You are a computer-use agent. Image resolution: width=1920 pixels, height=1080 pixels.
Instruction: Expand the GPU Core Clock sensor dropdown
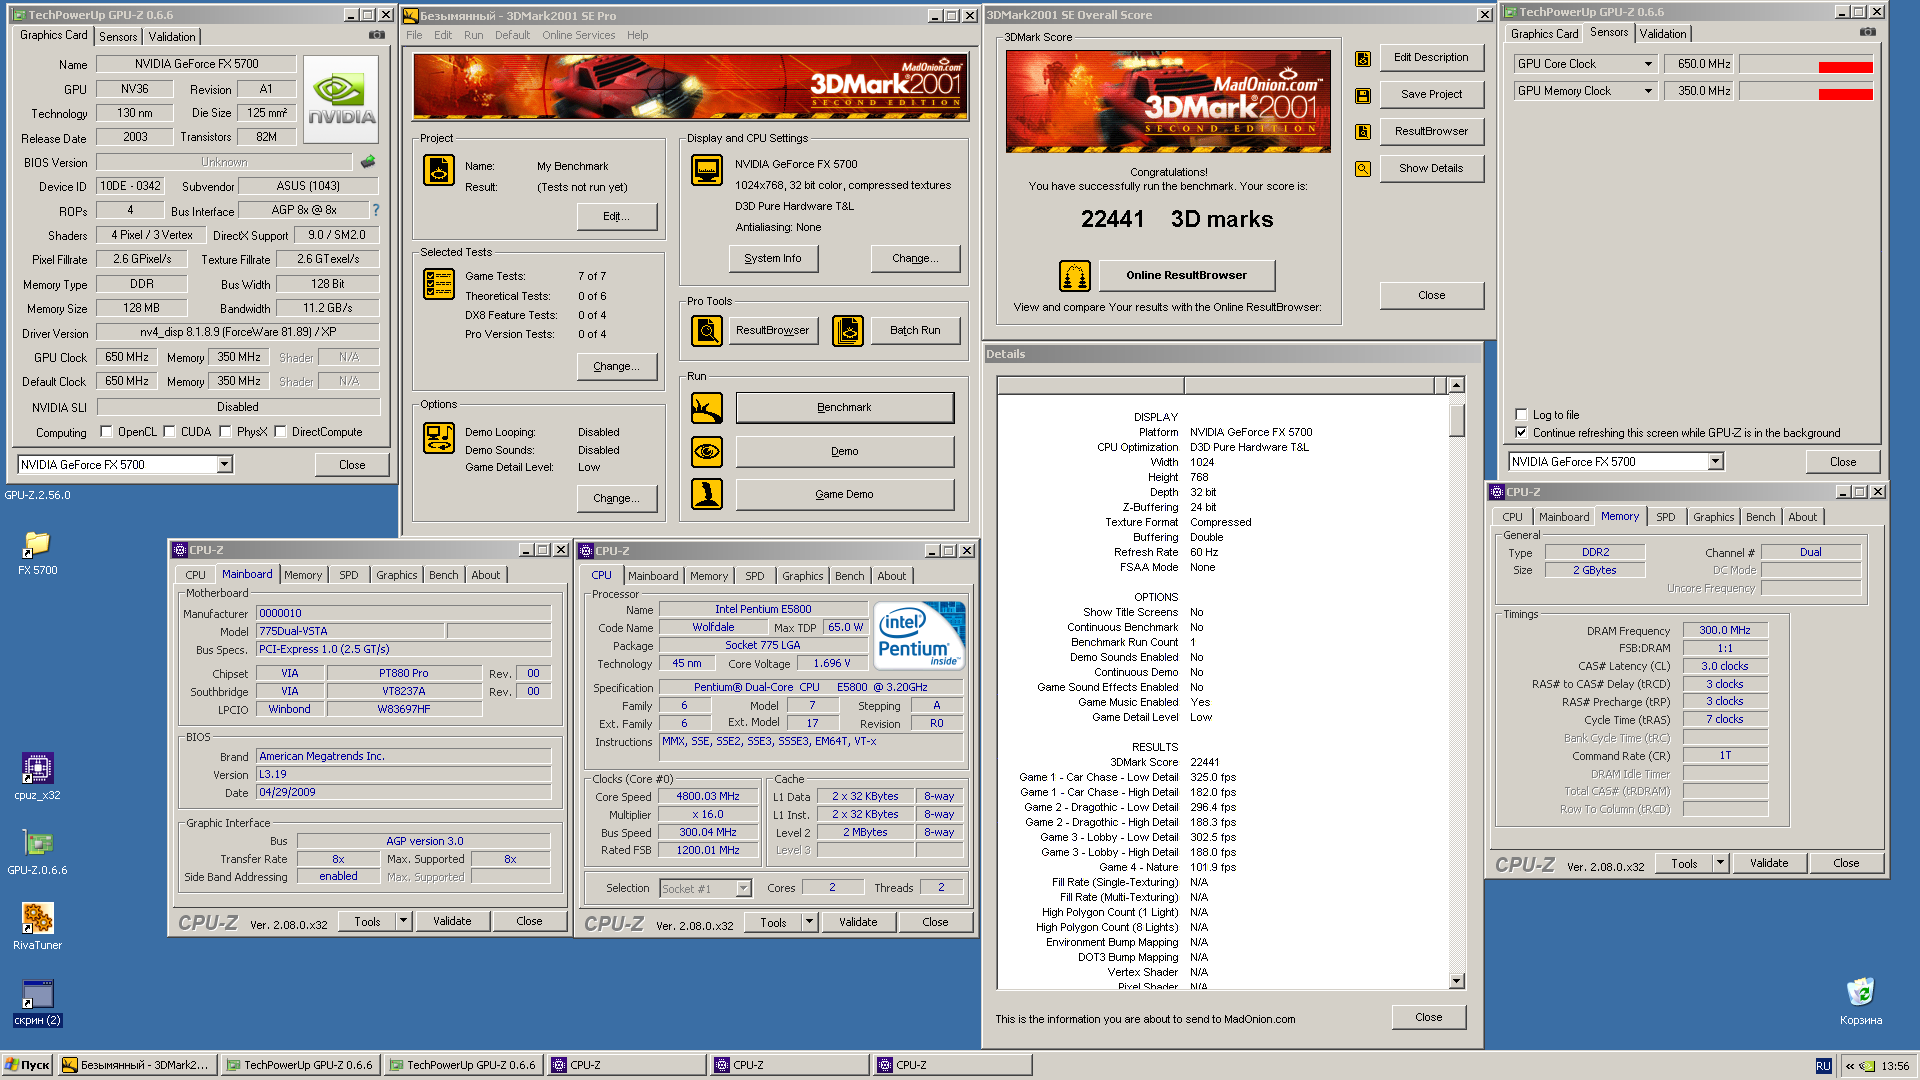pos(1648,64)
